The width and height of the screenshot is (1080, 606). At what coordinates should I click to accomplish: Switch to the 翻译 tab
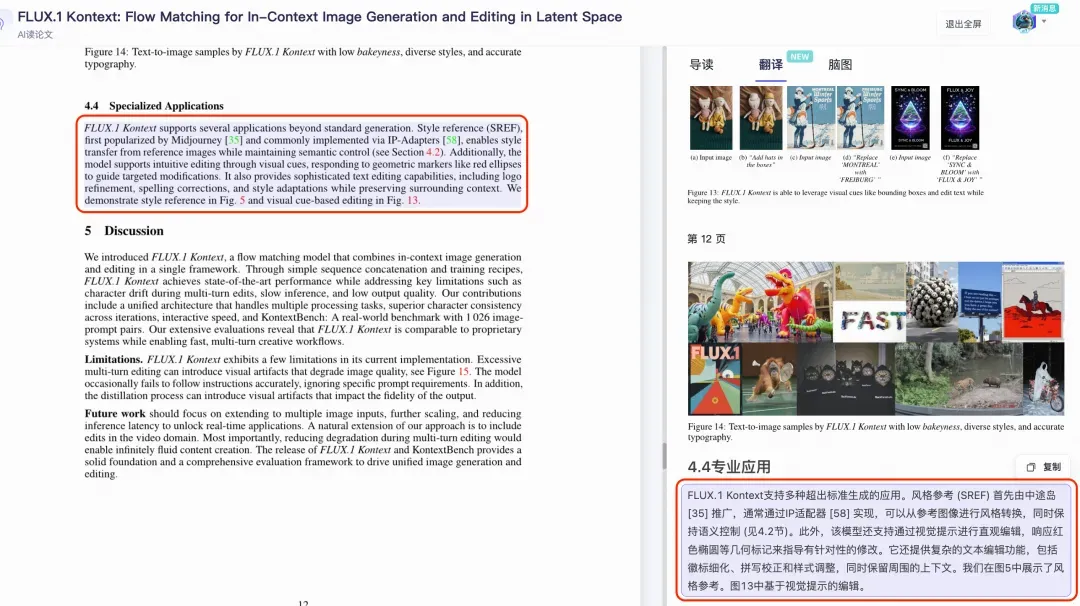pos(771,65)
